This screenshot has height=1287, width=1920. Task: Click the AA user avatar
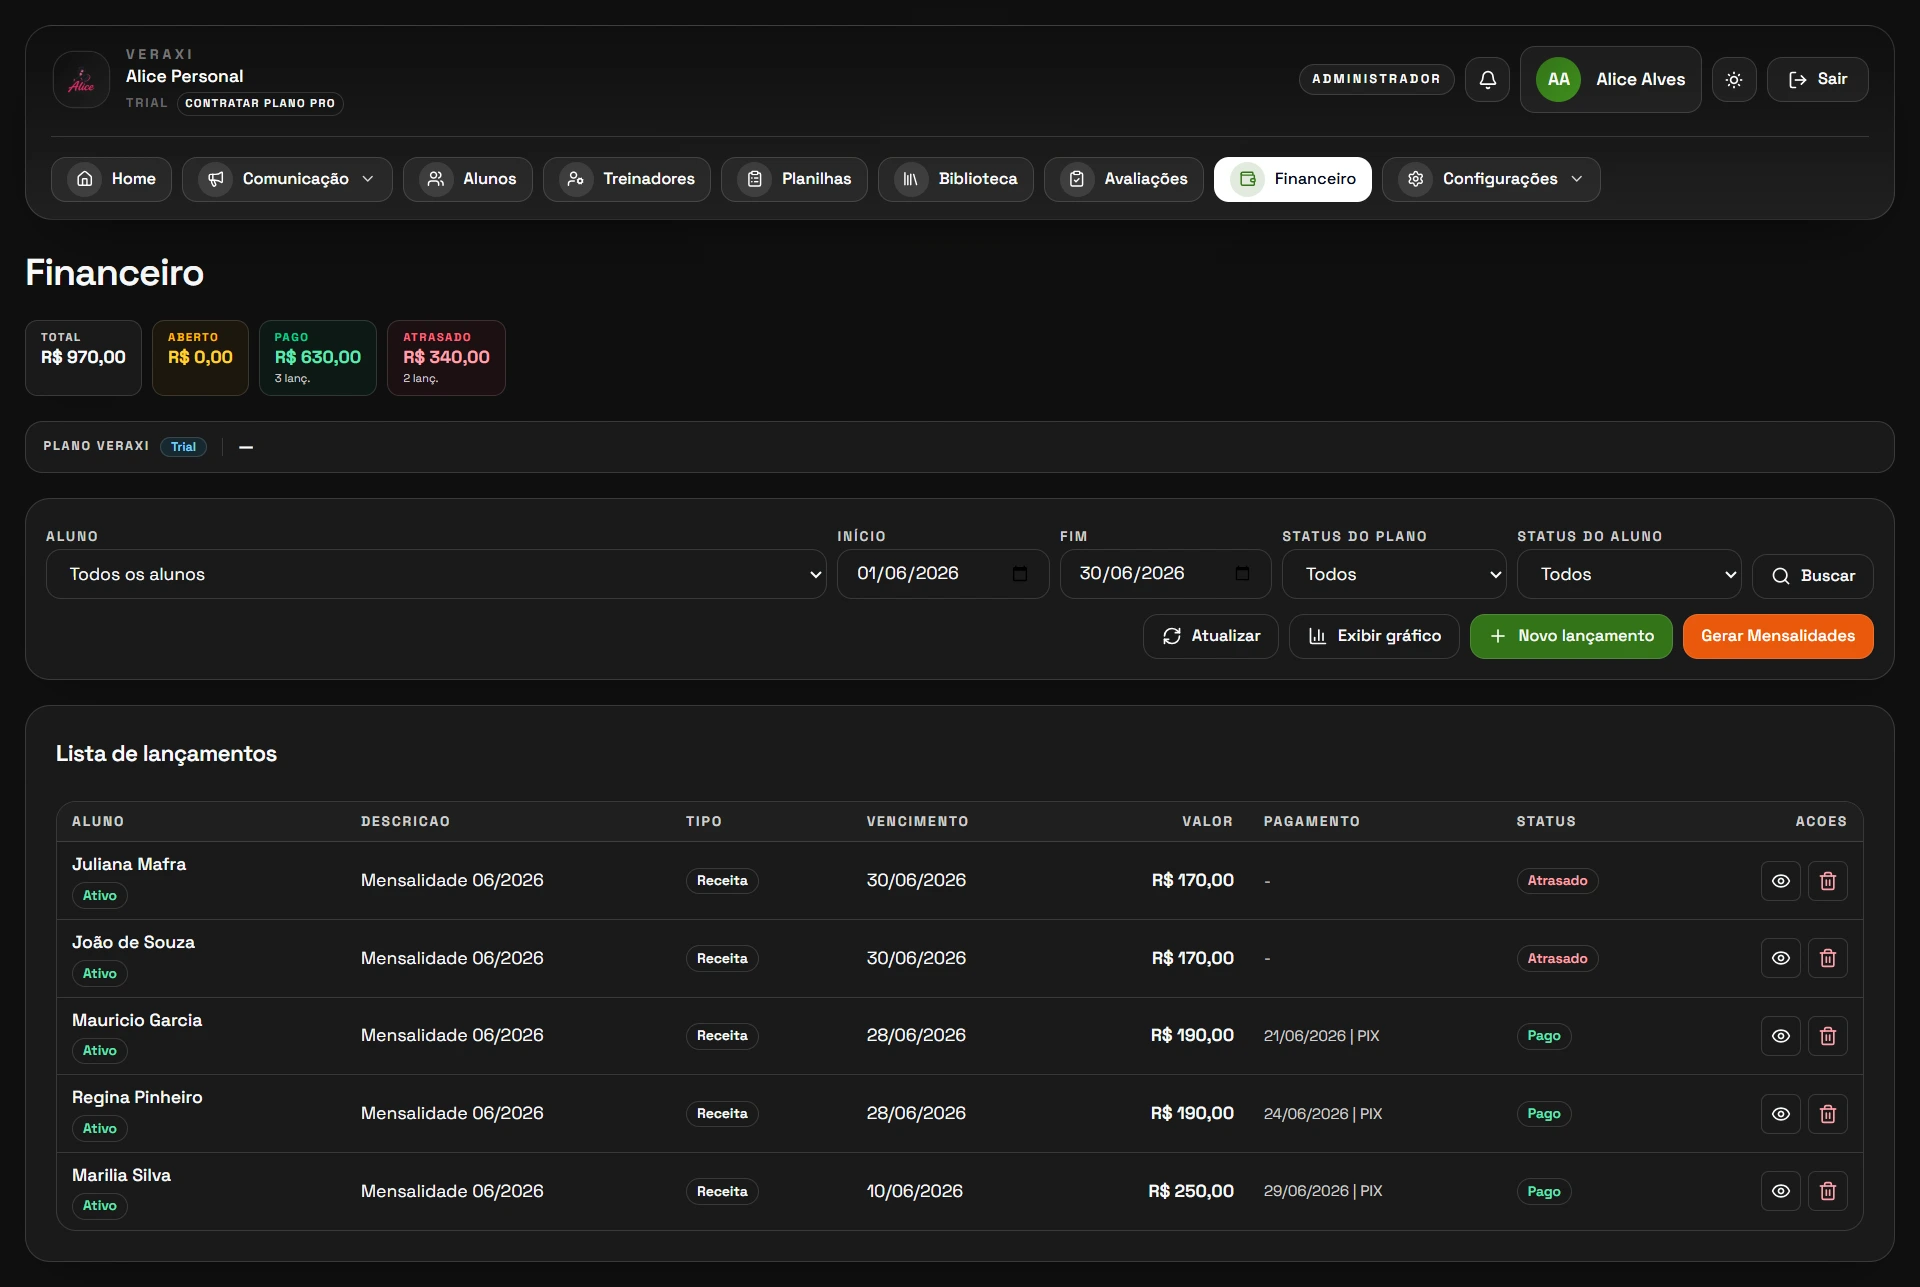pyautogui.click(x=1558, y=79)
